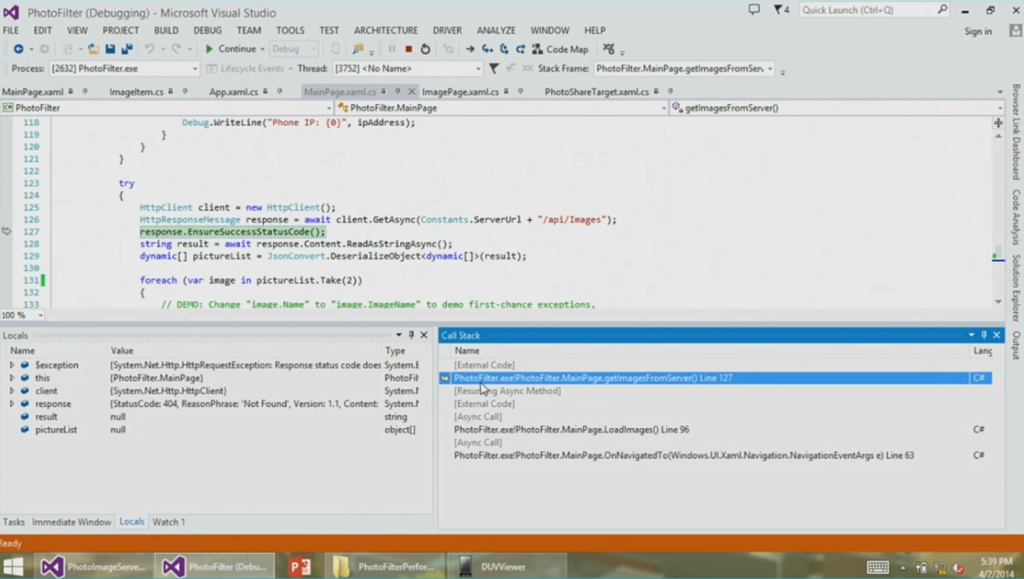The width and height of the screenshot is (1024, 579).
Task: Click the Restart debugging icon
Action: click(x=425, y=49)
